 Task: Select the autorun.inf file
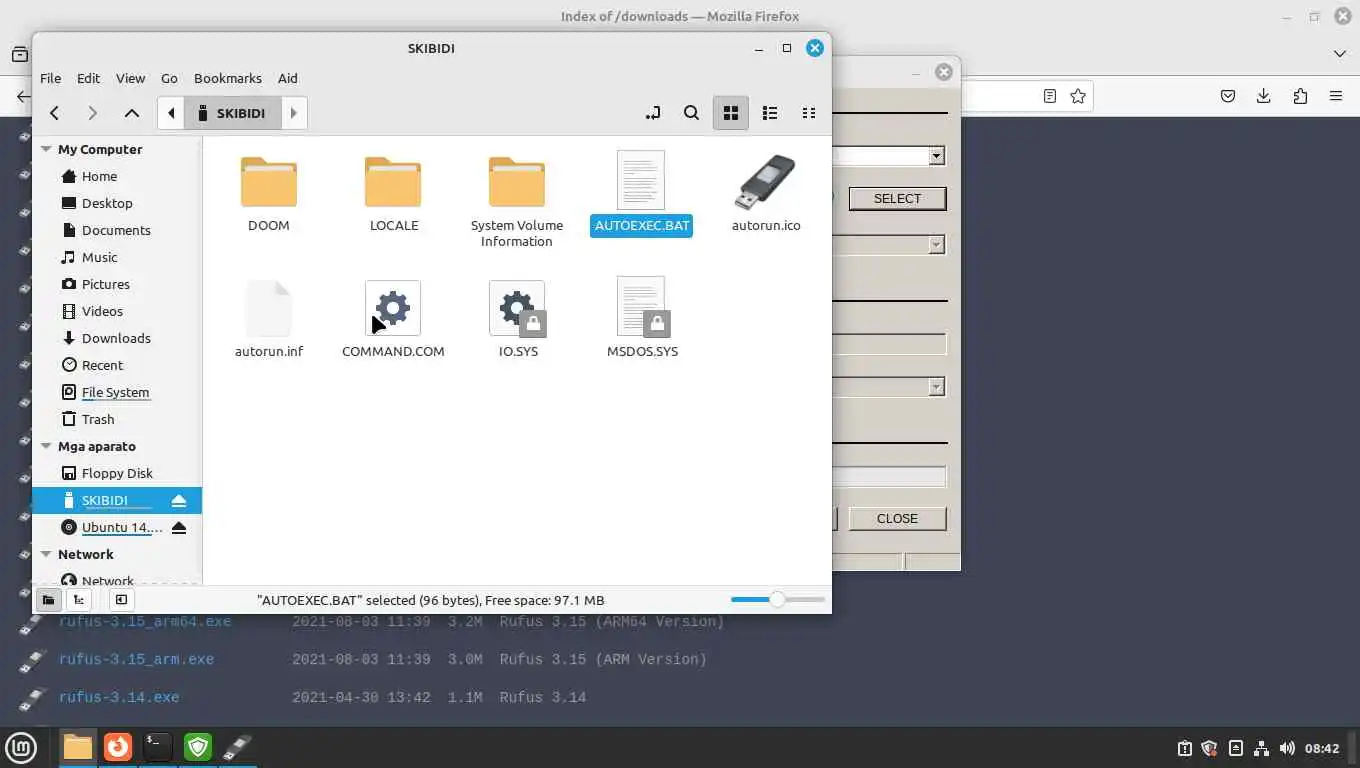[269, 319]
